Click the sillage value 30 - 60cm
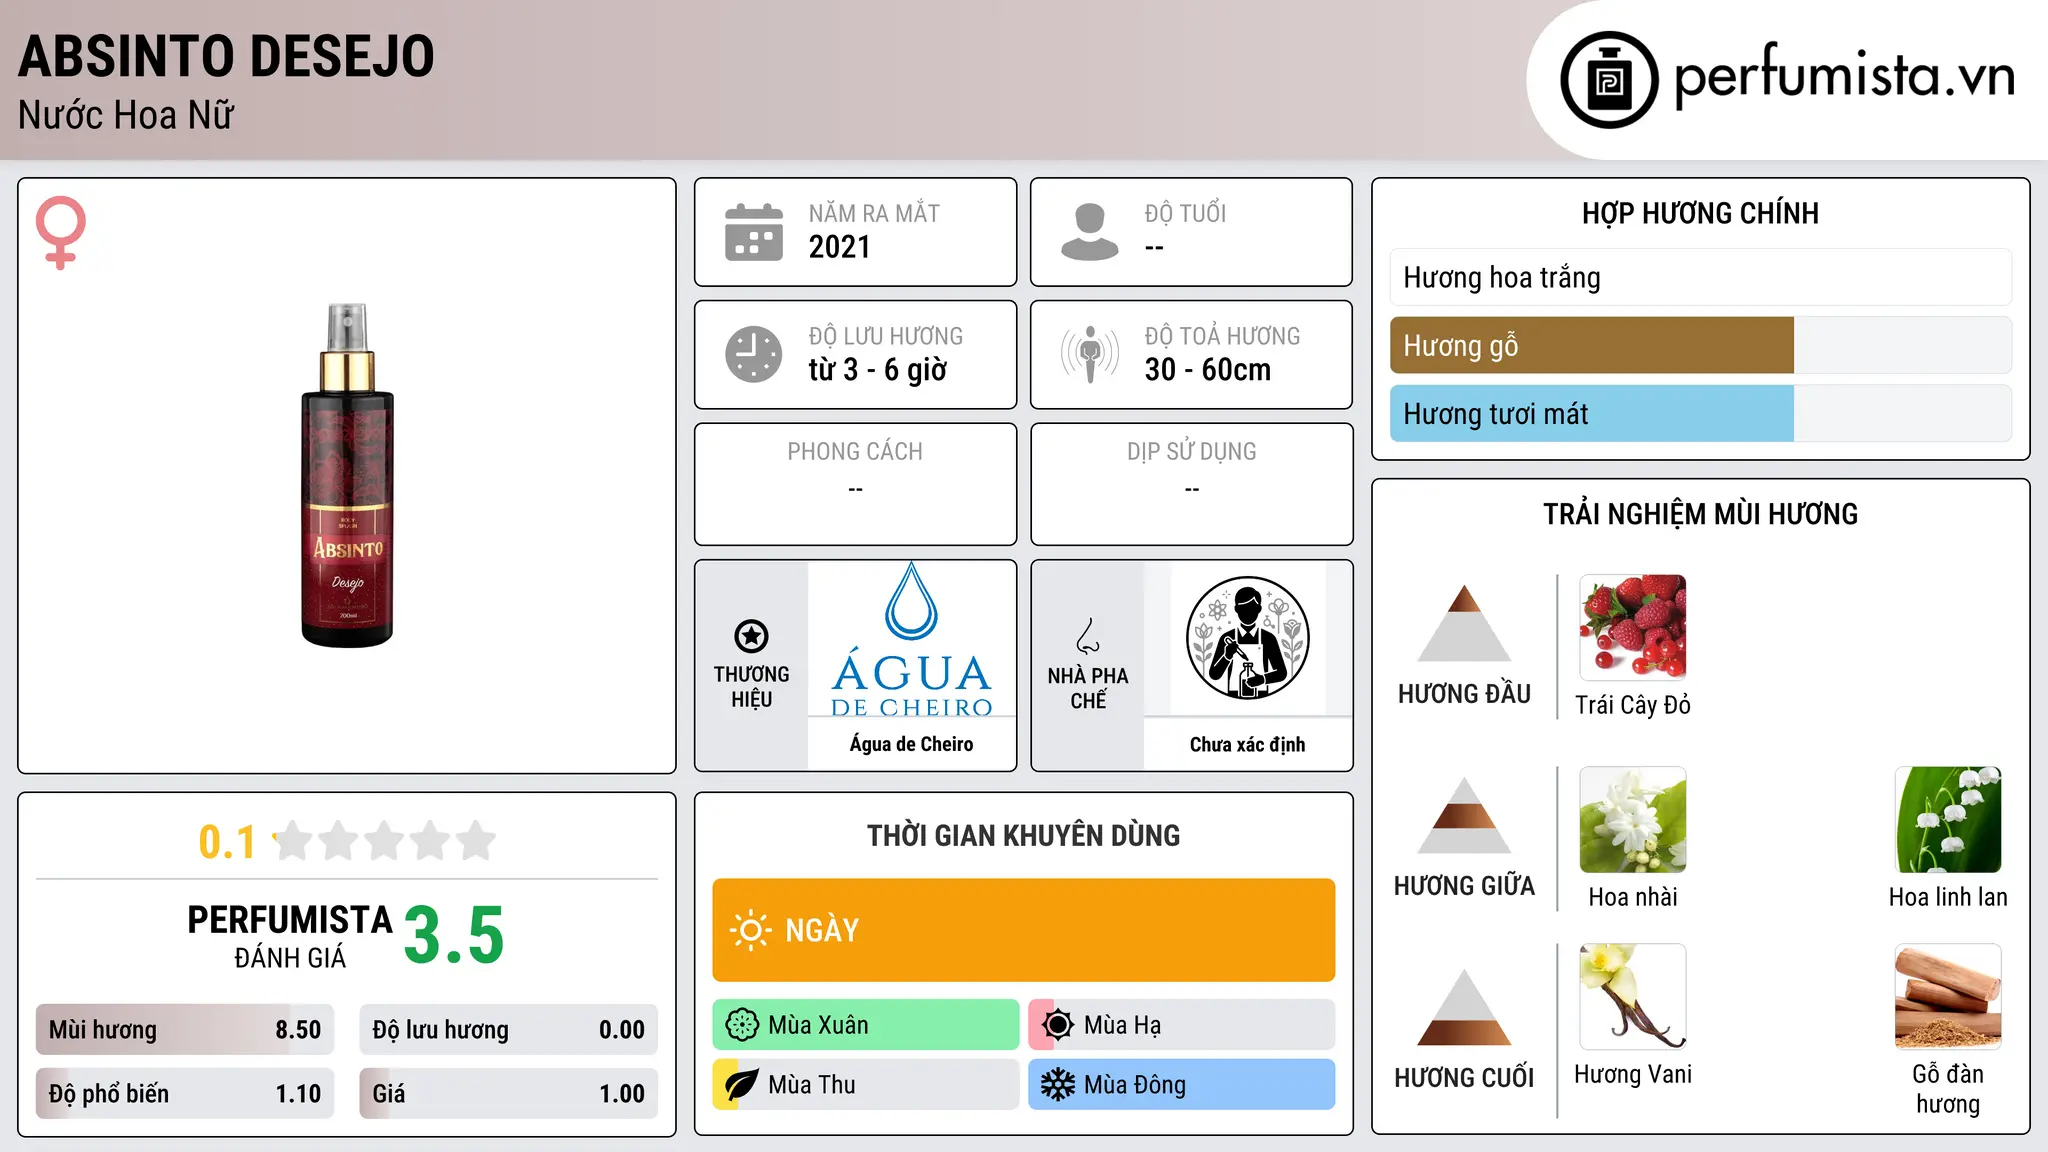2048x1152 pixels. pos(1208,370)
